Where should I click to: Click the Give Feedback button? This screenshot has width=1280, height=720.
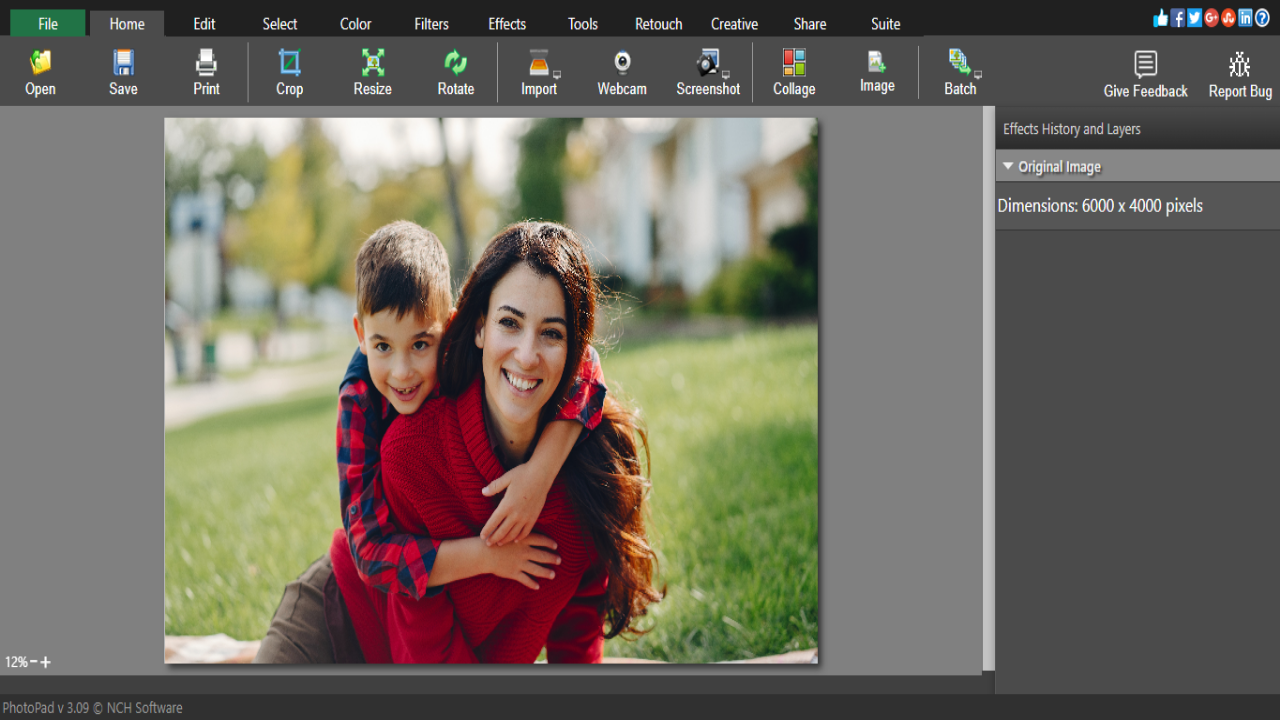(x=1144, y=75)
